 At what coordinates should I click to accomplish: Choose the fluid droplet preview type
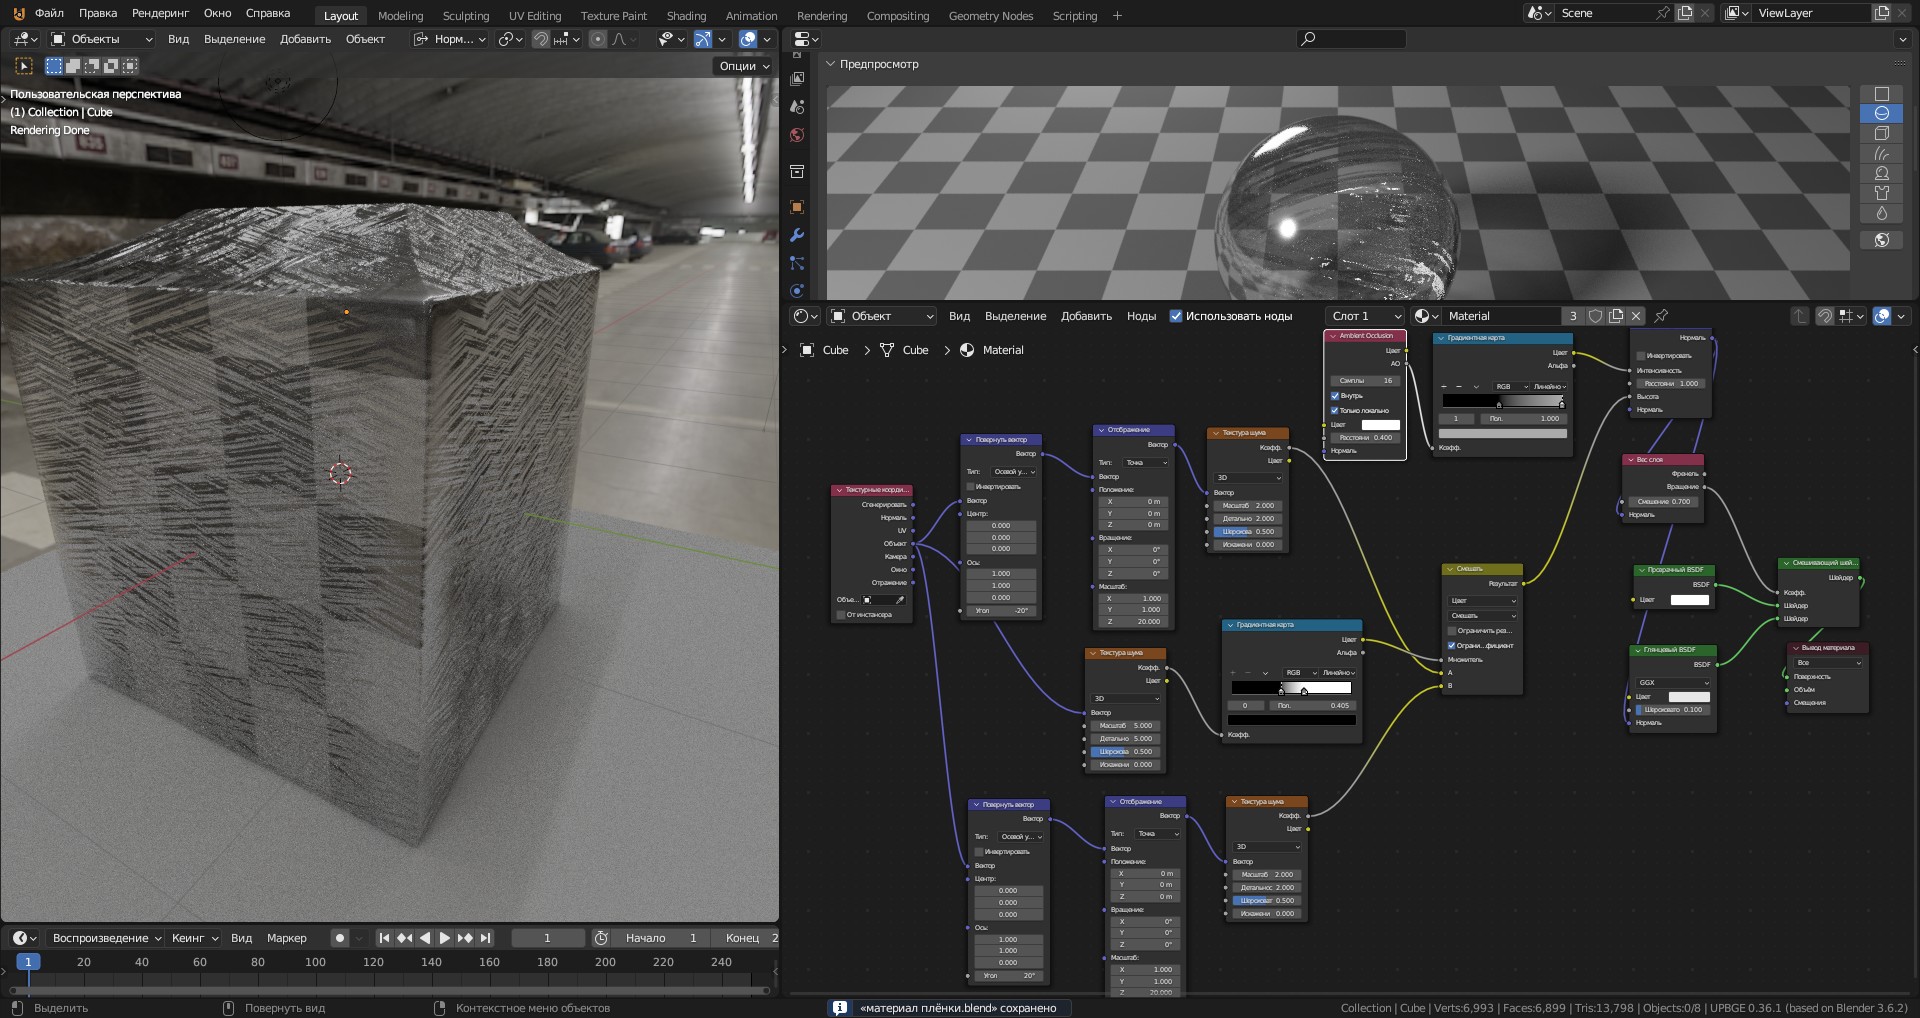tap(1881, 213)
